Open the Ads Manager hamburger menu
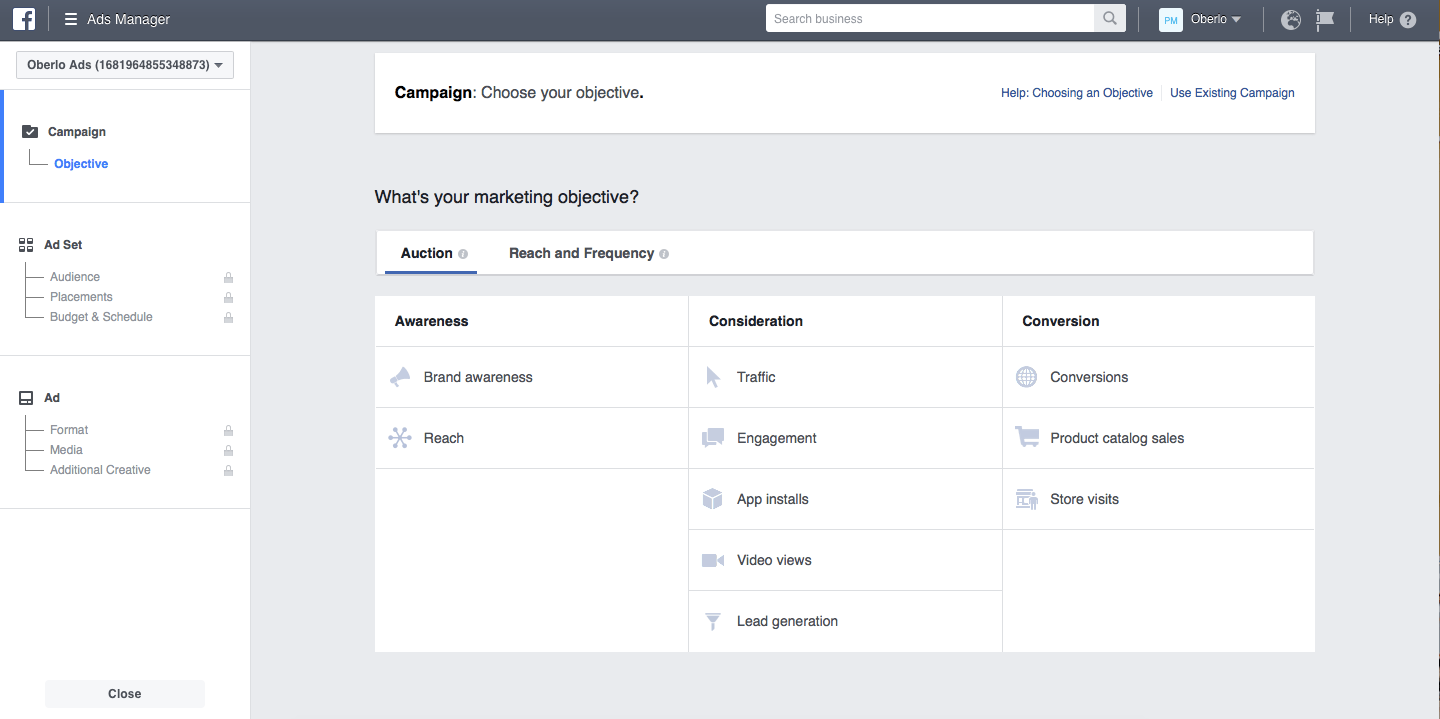 pyautogui.click(x=71, y=19)
